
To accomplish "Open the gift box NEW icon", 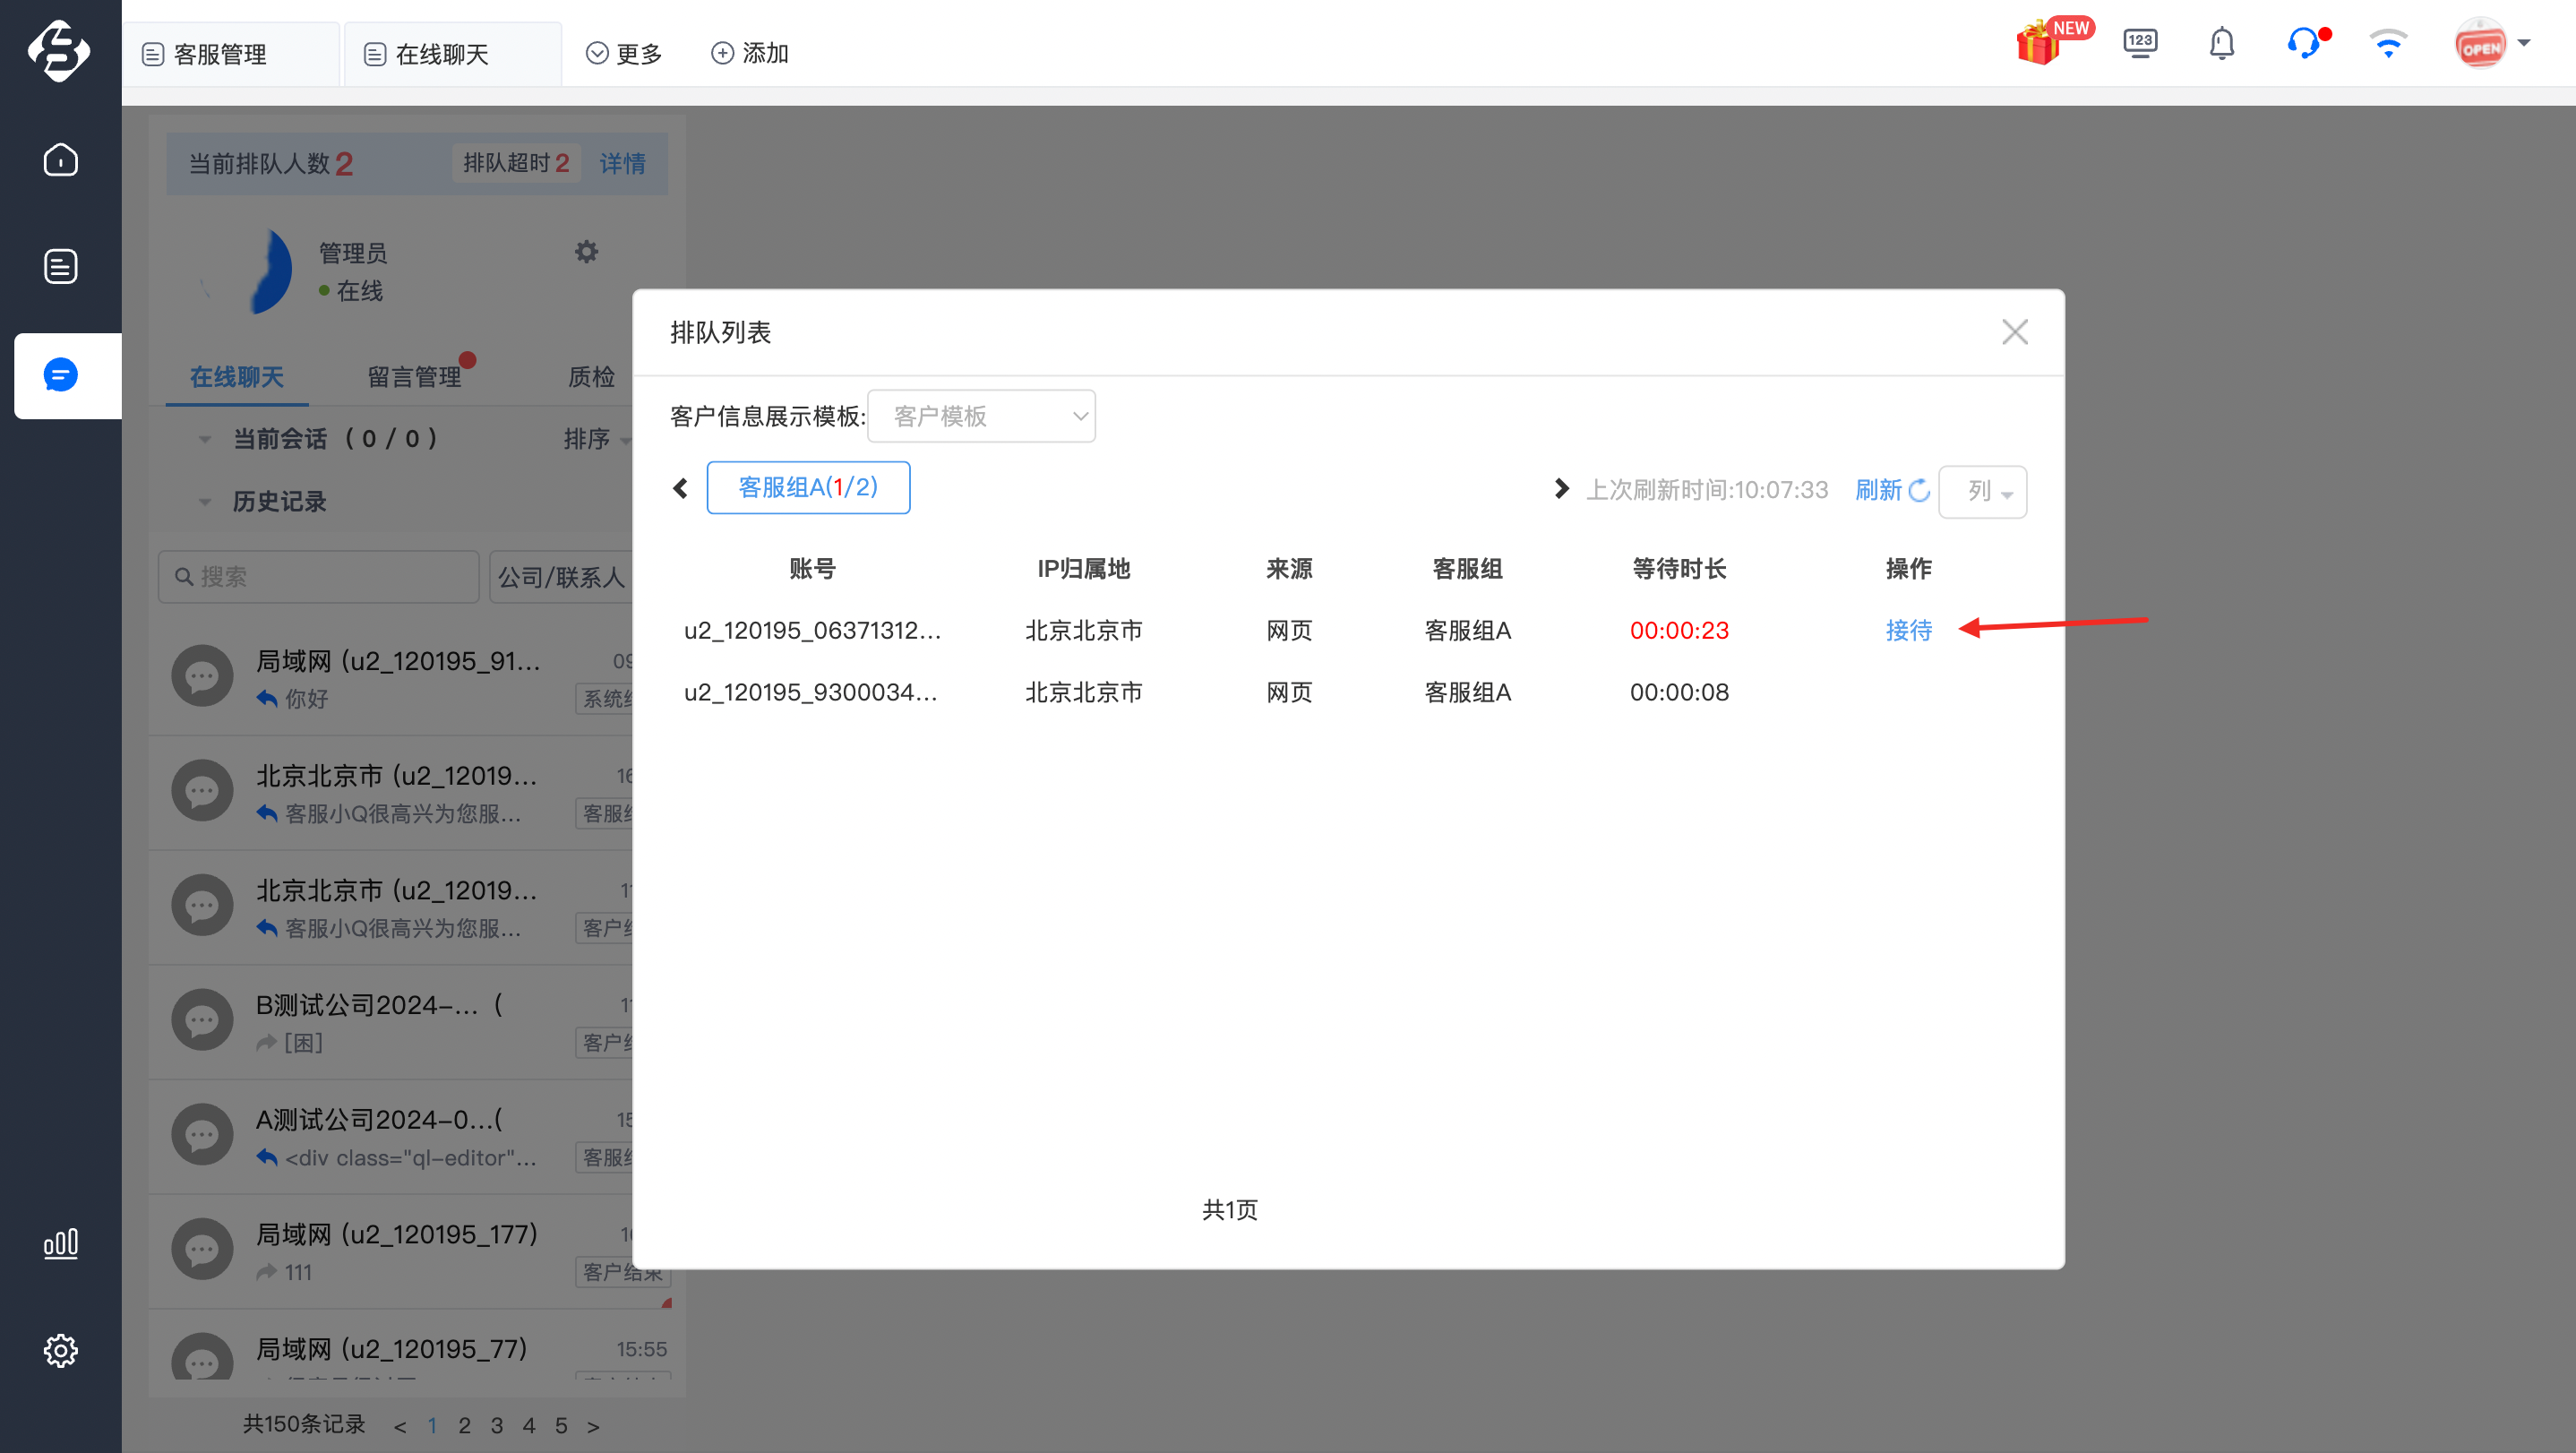I will (x=2052, y=43).
